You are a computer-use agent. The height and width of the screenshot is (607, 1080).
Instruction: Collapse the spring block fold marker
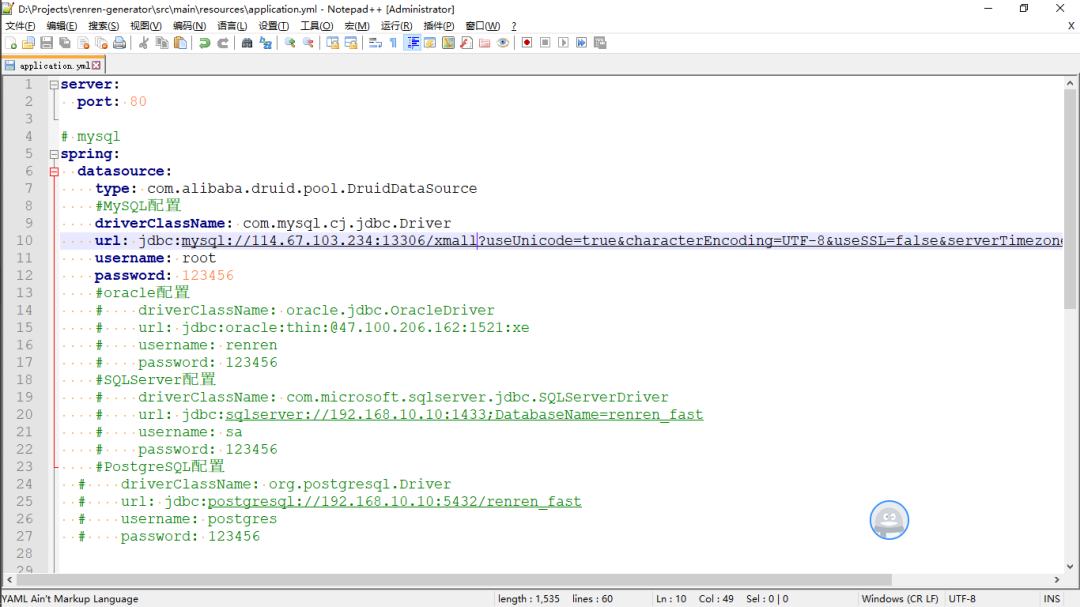(x=53, y=154)
